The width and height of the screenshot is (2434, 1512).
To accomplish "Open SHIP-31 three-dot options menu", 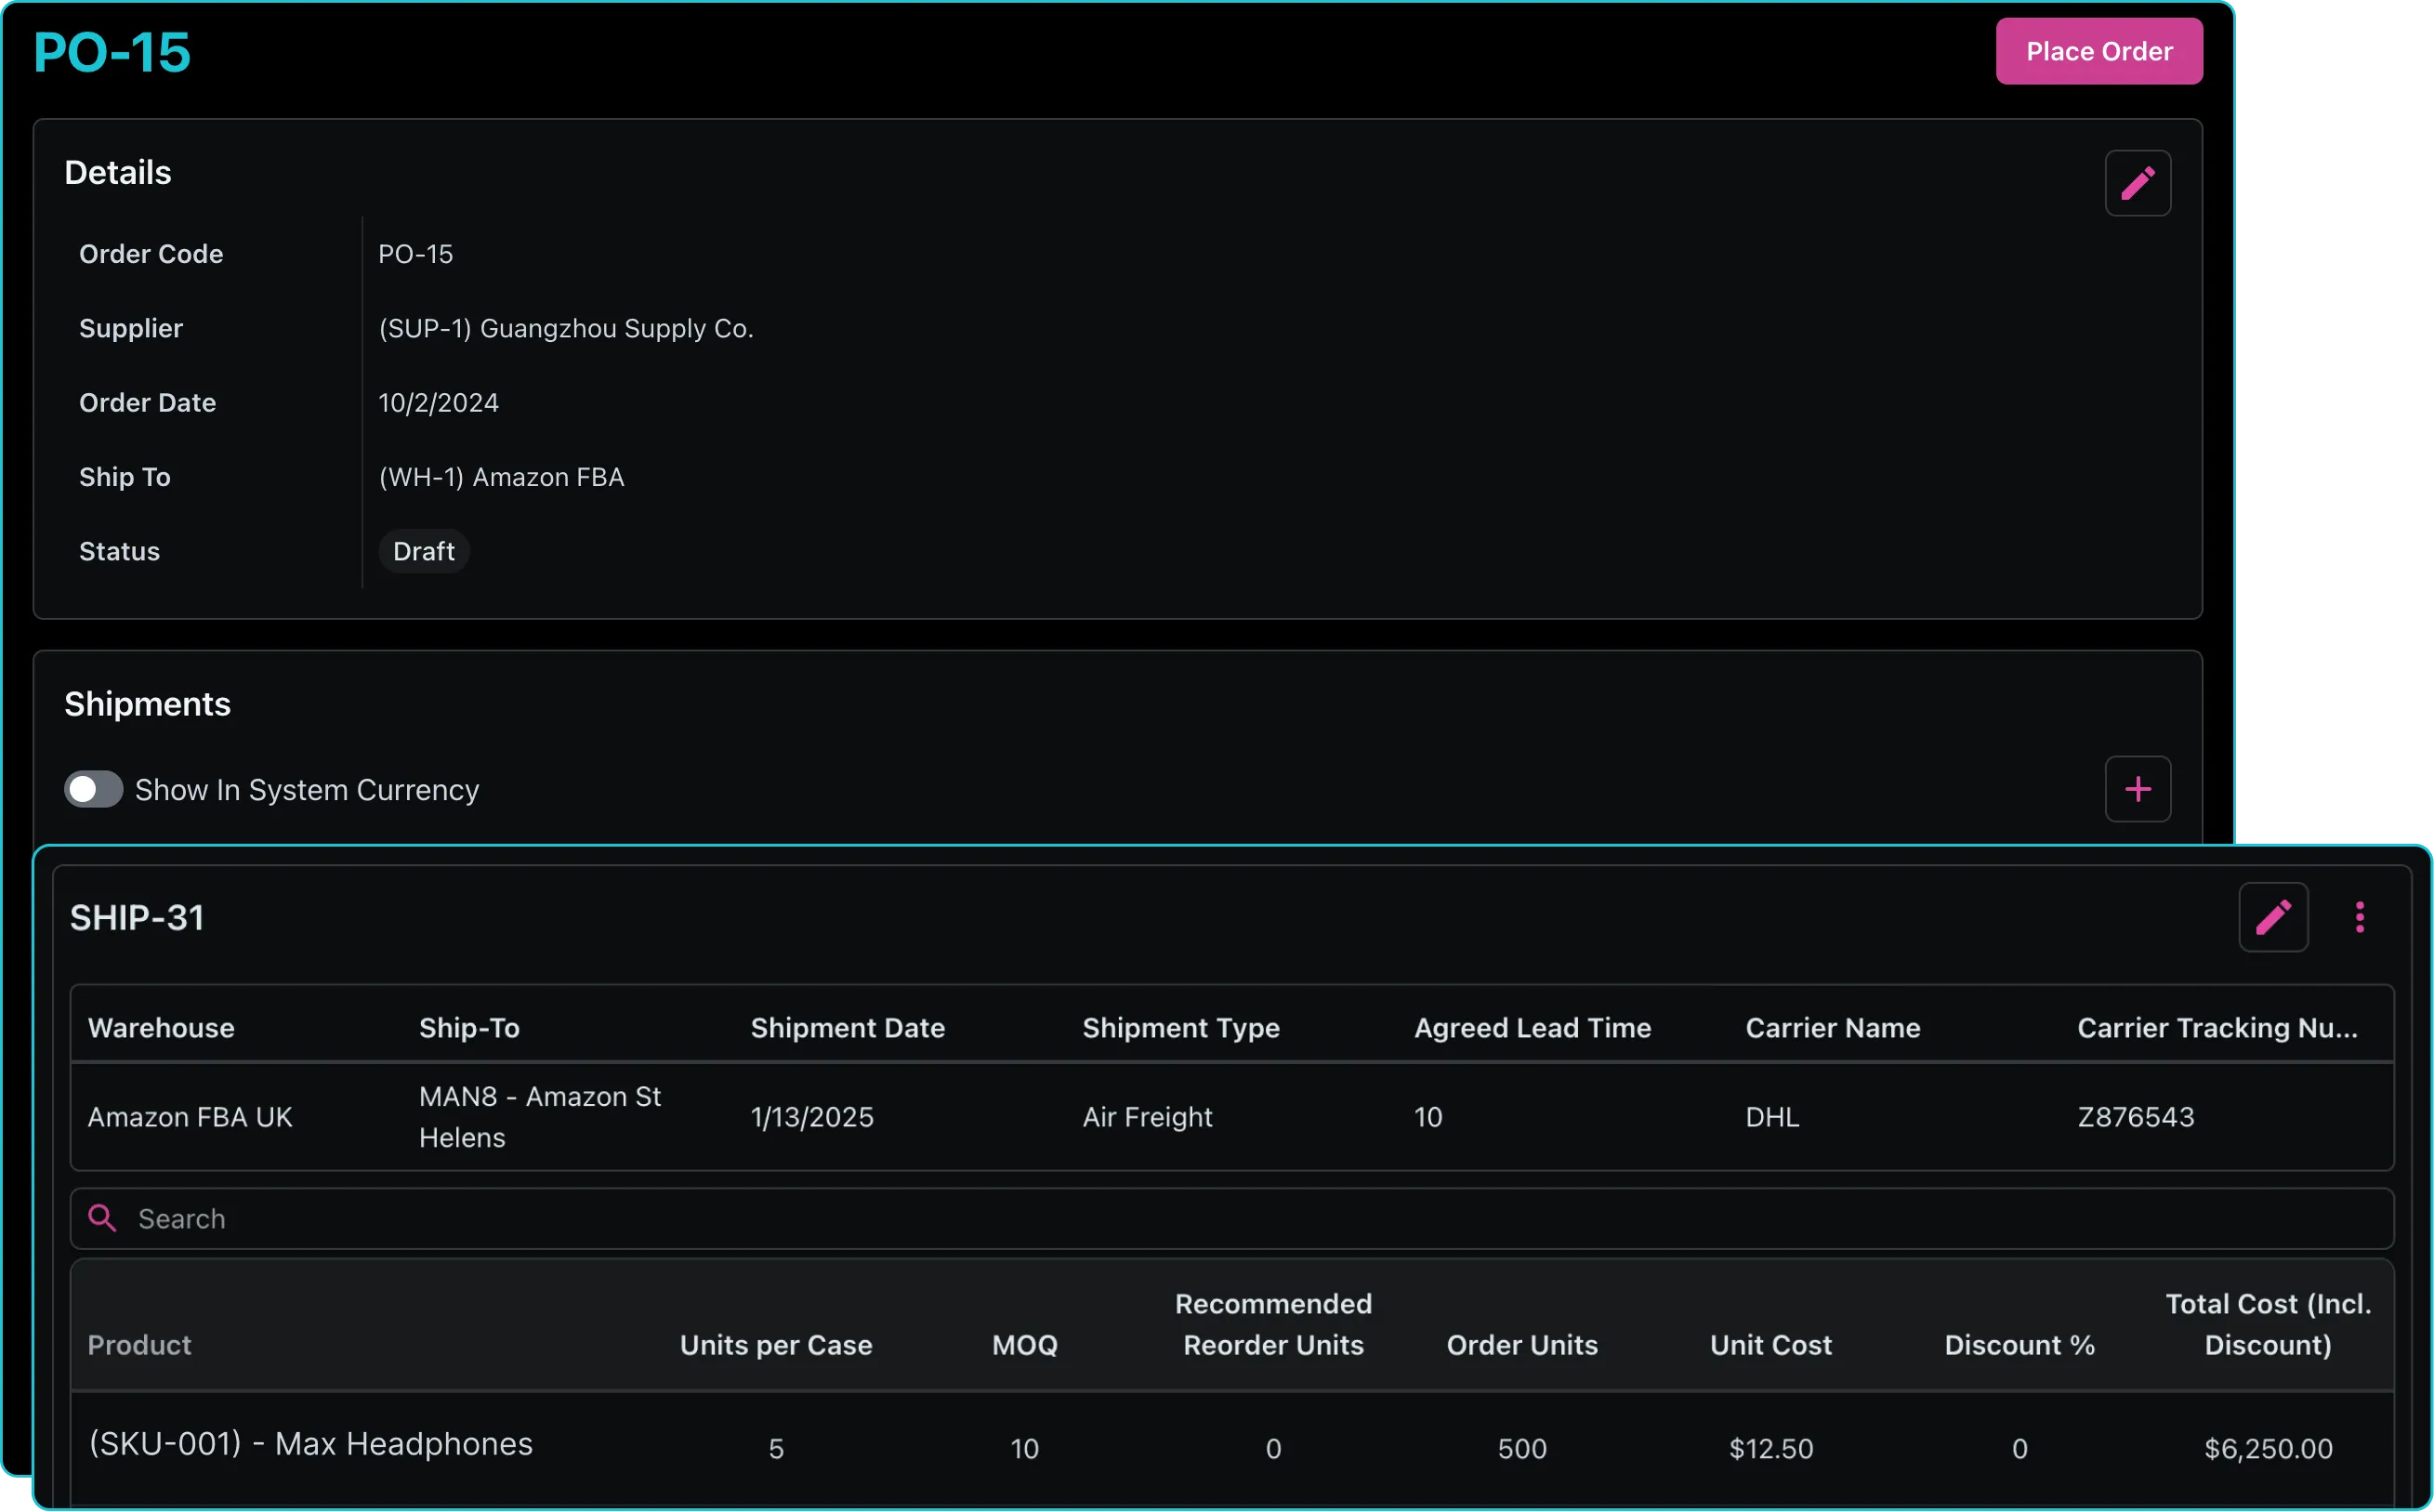I will pyautogui.click(x=2359, y=917).
